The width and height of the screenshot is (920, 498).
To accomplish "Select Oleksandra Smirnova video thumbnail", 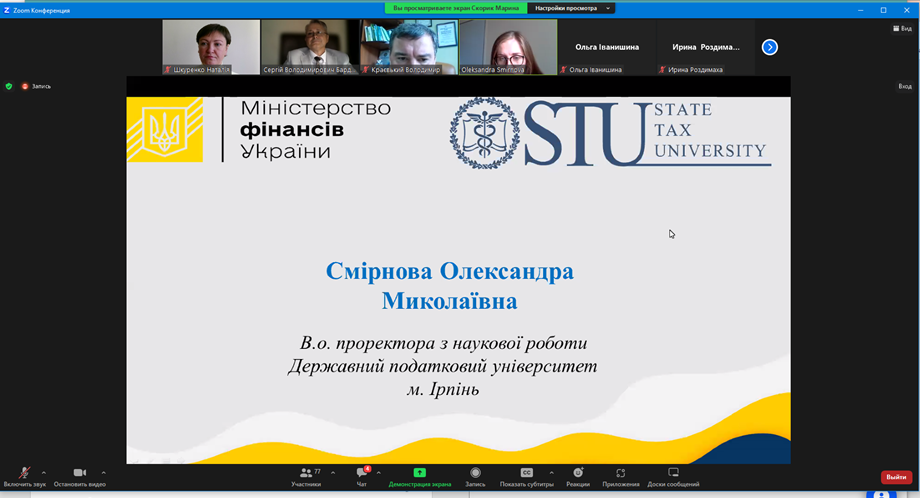I will click(x=508, y=47).
